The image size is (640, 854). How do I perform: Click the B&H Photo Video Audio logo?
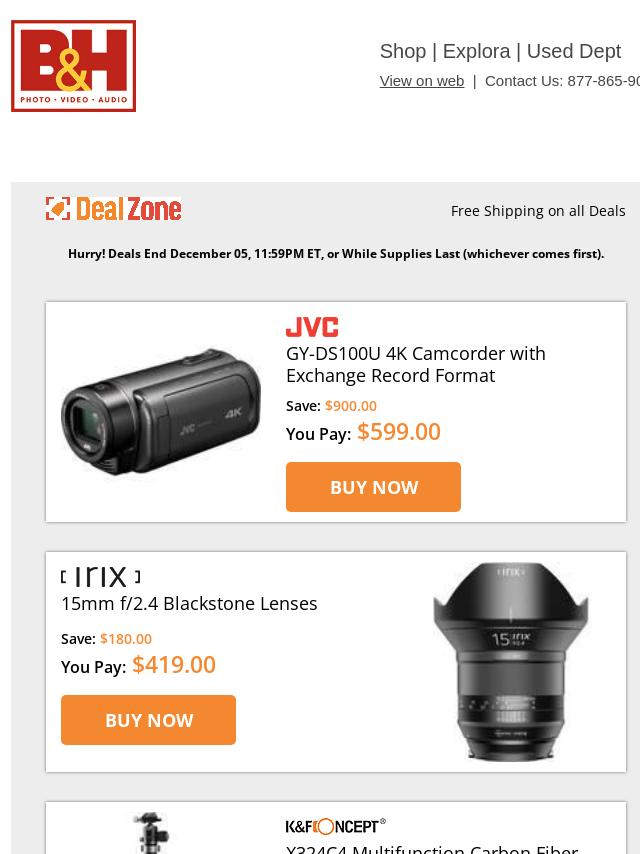74,66
